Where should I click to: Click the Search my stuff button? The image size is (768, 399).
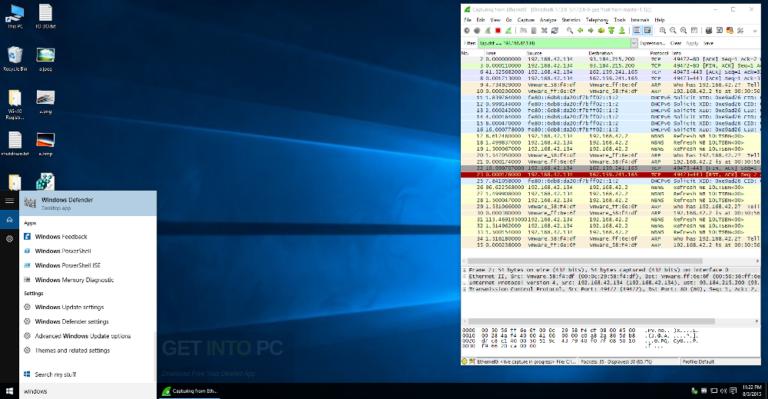tap(50, 375)
